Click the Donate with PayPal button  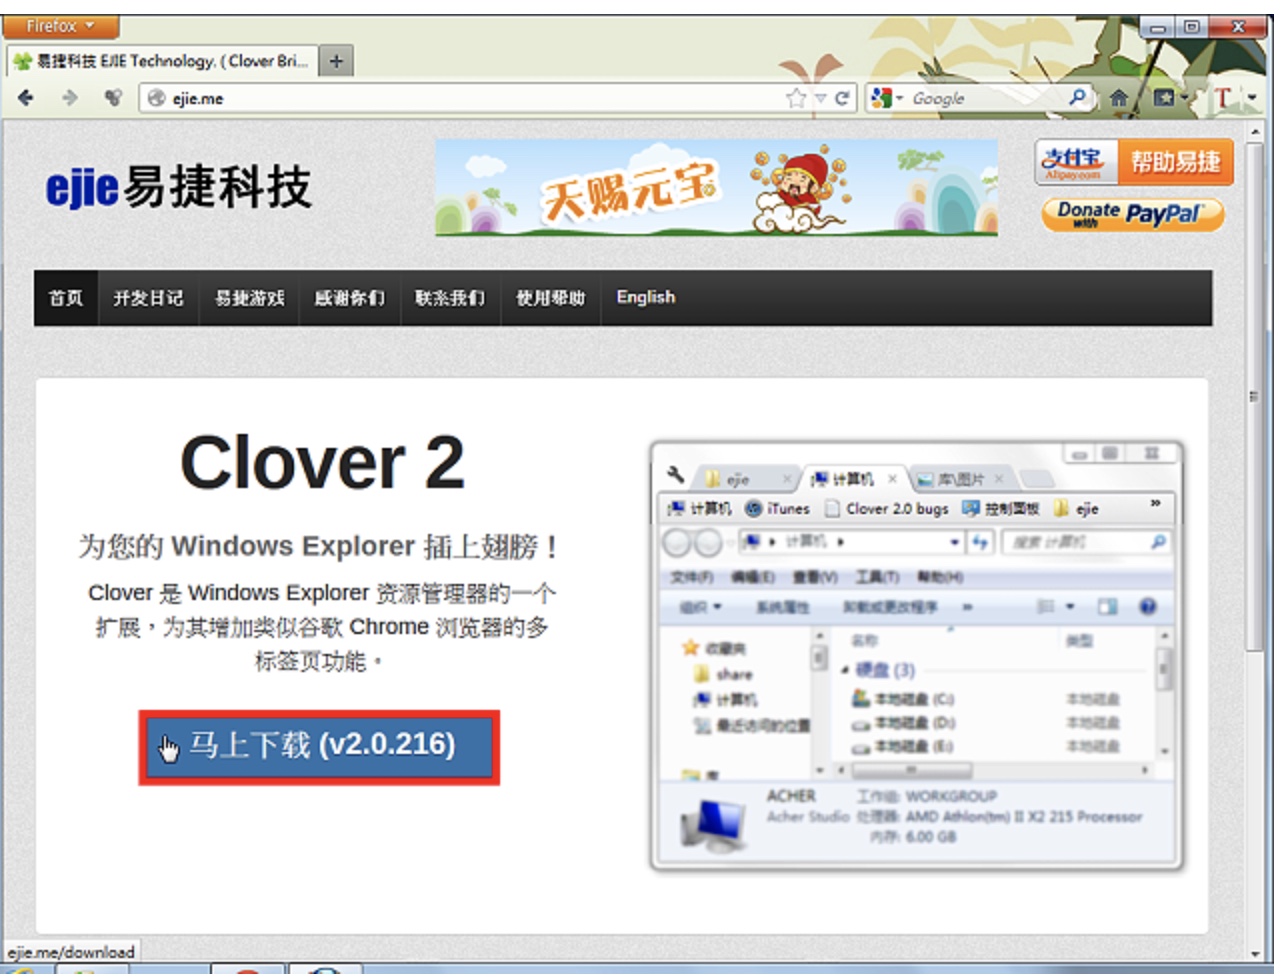(1133, 214)
